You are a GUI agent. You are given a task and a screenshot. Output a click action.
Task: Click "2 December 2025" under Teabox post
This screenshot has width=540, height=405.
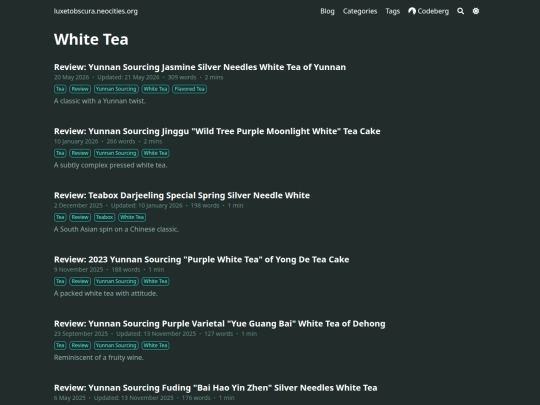78,206
